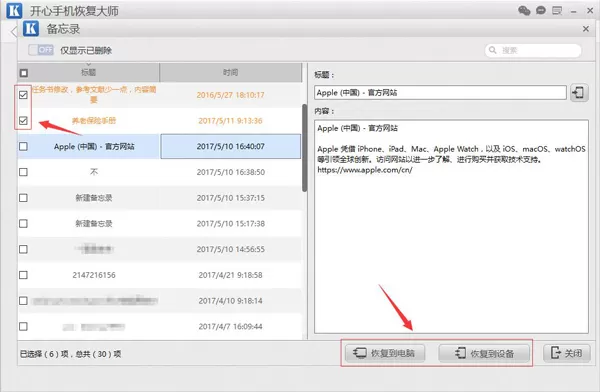The width and height of the screenshot is (600, 392).
Task: Click the 2017/4/21 9:18:58 time cell
Action: [230, 275]
